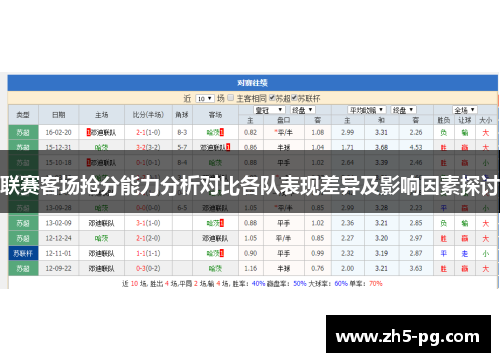Uncheck the 苏联杯 cup checkbox
This screenshot has width=500, height=362.
pos(294,98)
